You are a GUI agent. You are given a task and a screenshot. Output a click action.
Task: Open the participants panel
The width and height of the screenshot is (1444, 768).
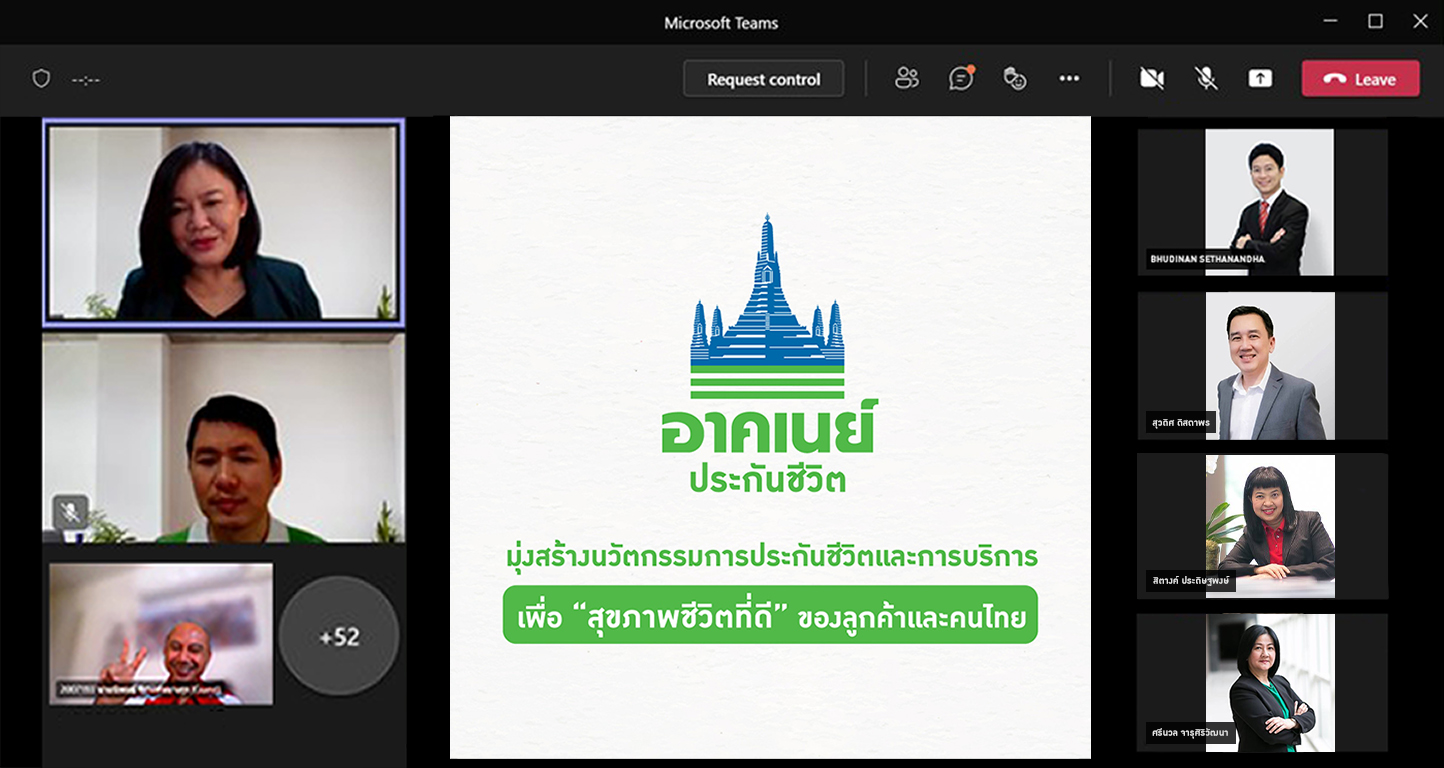point(906,79)
